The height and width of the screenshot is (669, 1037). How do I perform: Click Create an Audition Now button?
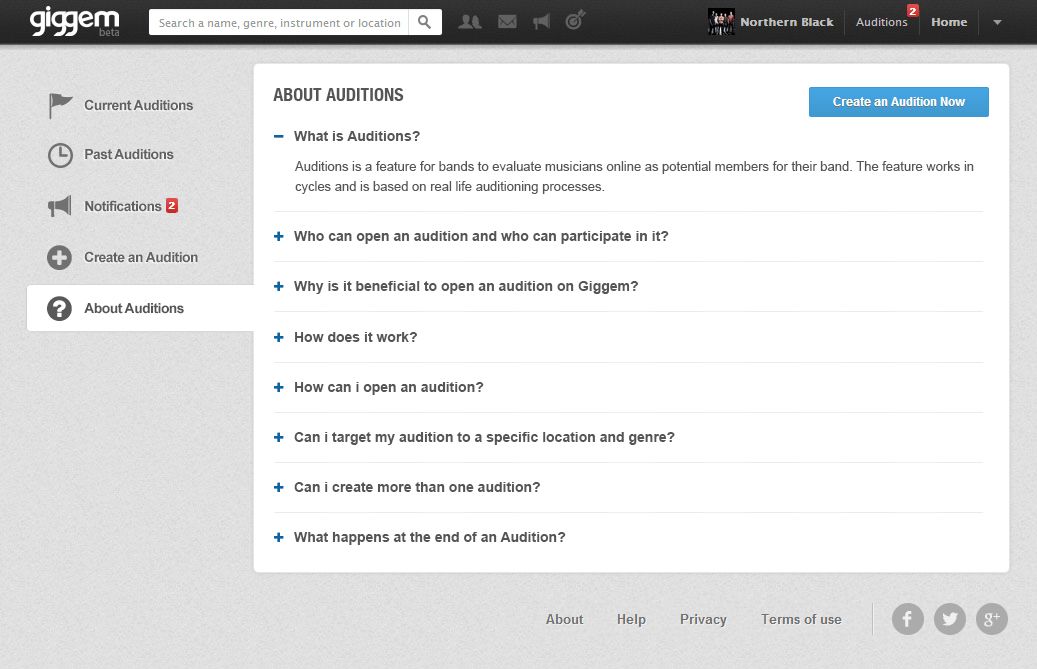point(899,102)
